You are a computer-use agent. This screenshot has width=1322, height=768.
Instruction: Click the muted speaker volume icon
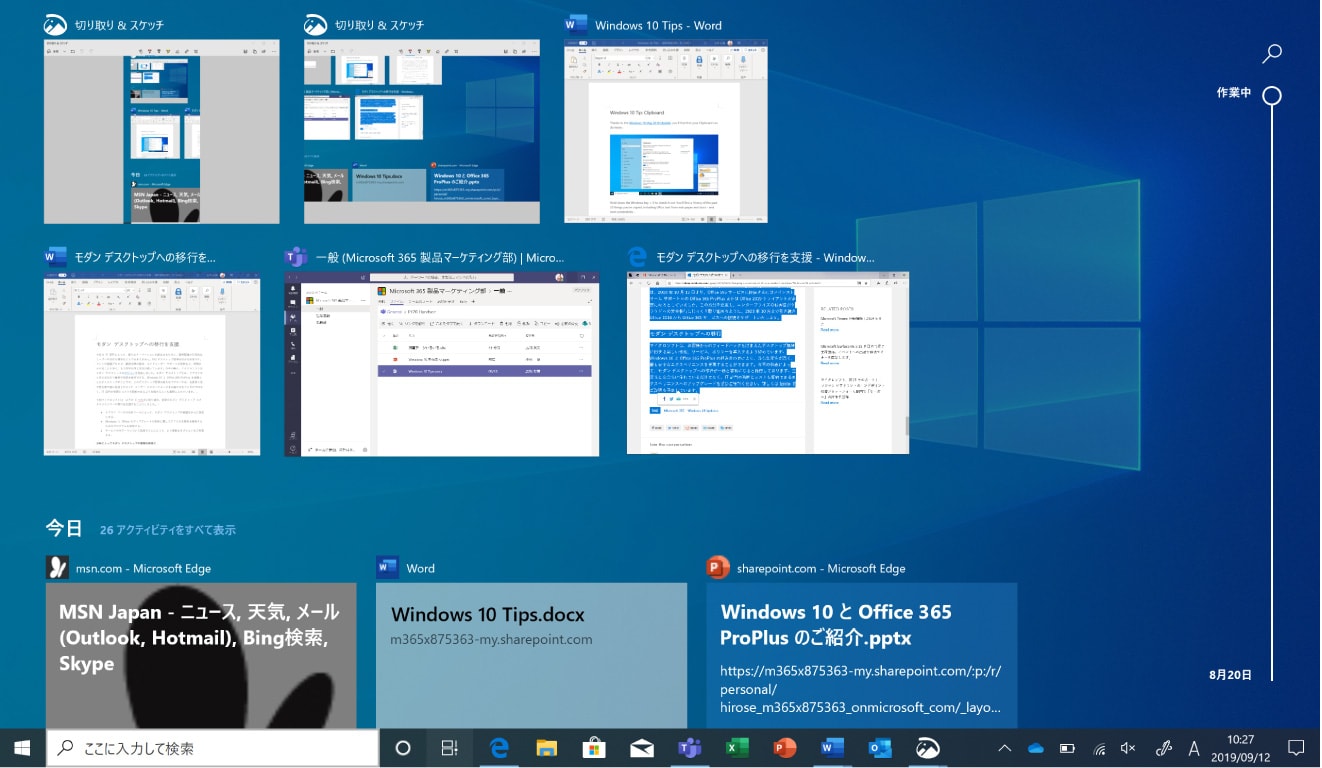coord(1129,748)
